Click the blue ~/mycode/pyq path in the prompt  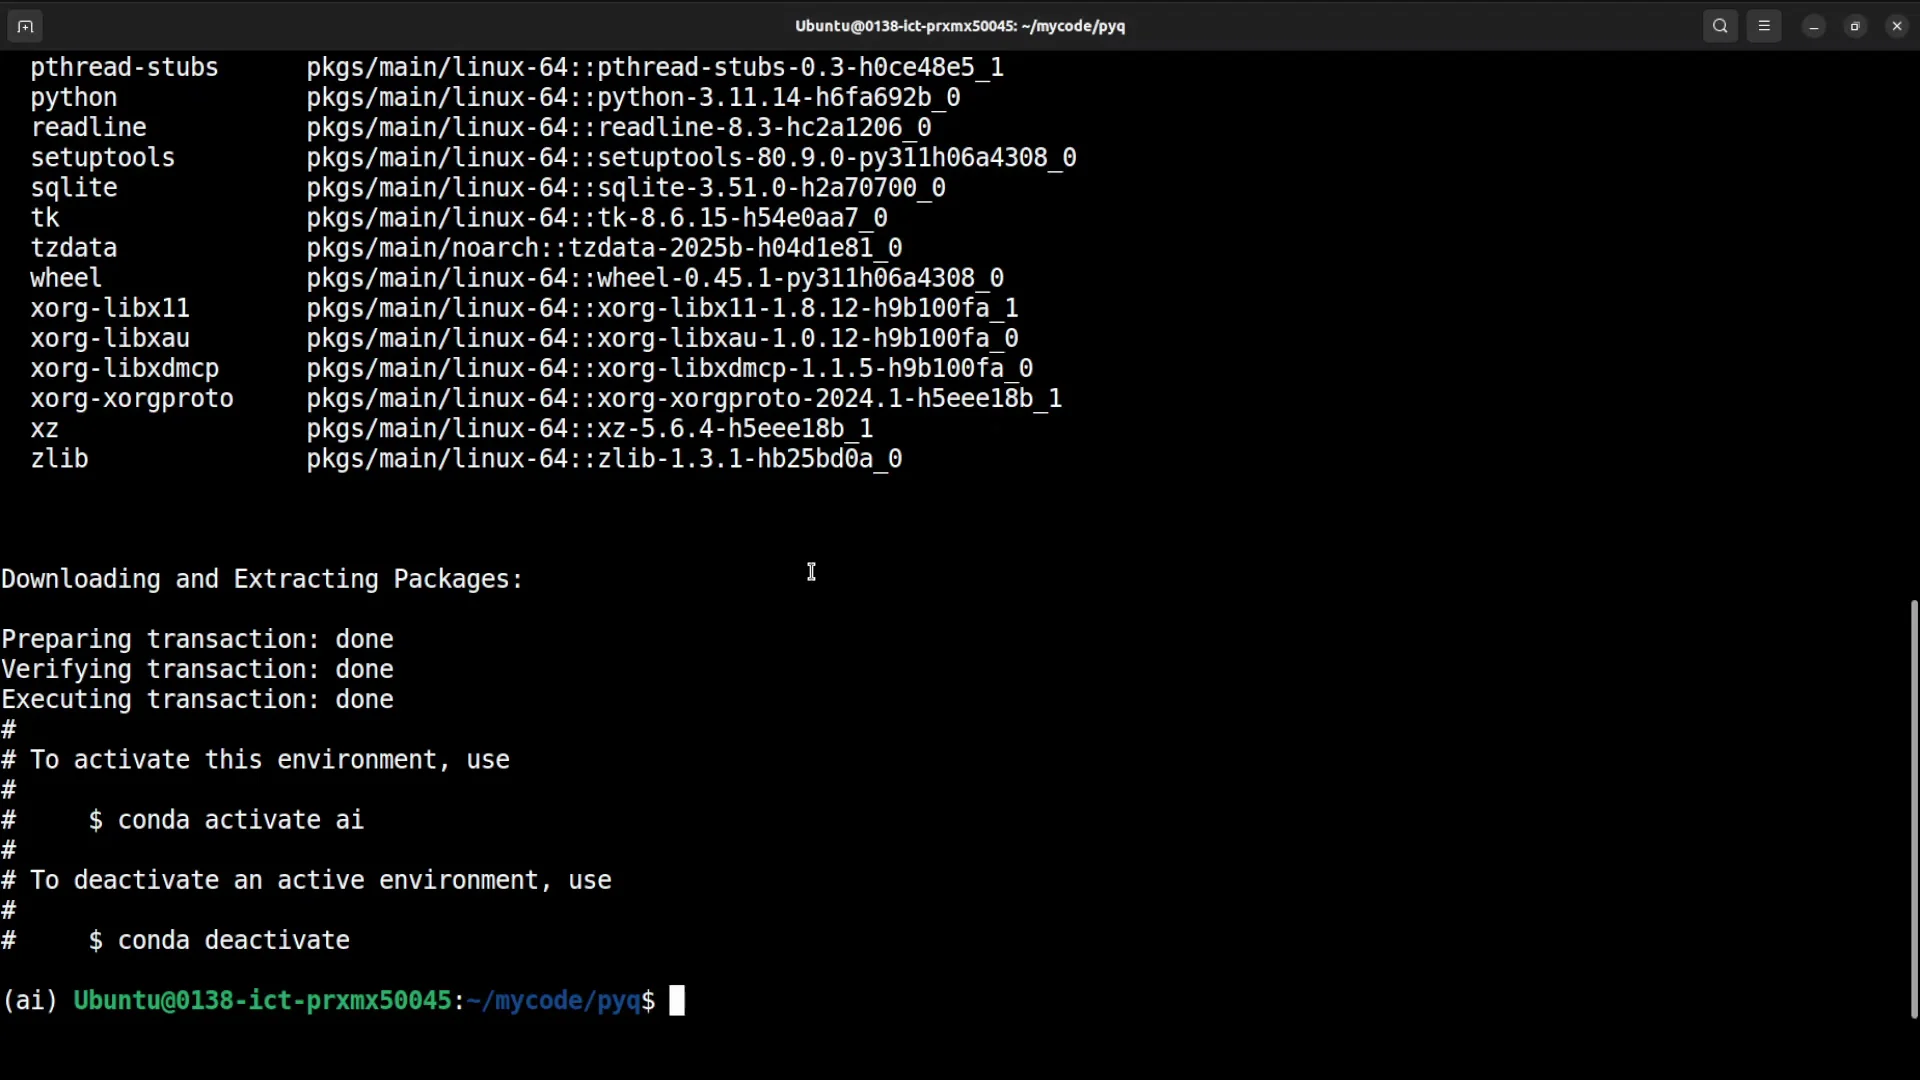coord(553,1000)
